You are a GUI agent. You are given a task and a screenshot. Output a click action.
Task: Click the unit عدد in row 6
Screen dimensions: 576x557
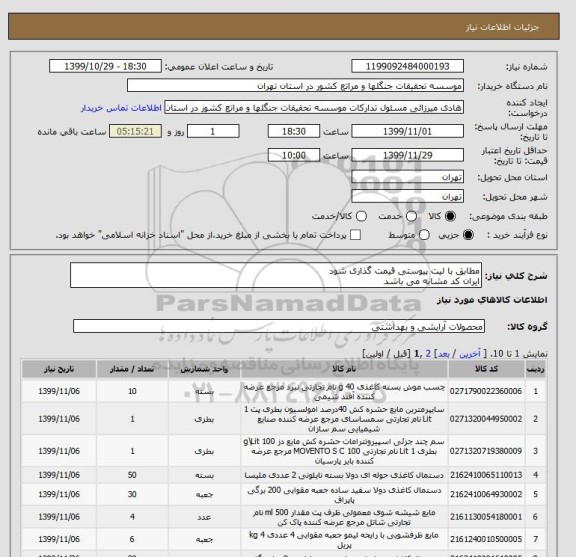204,517
